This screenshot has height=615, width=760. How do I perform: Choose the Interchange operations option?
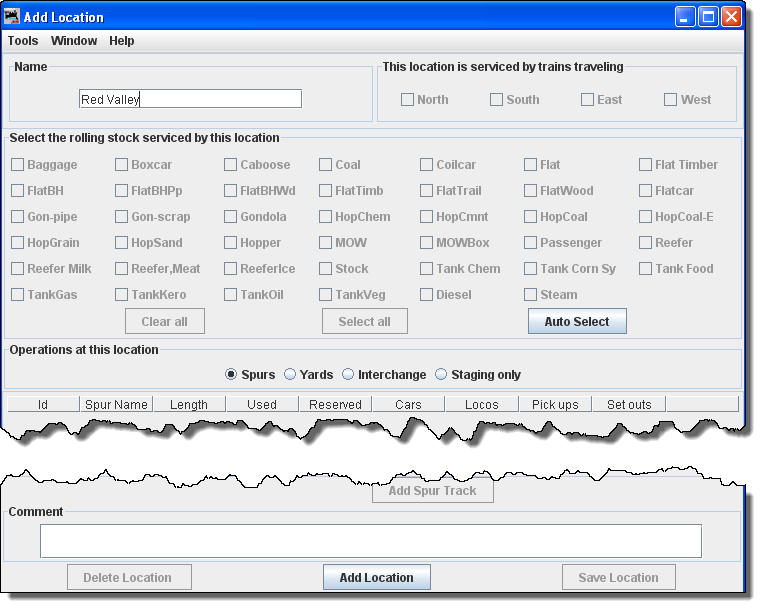tap(348, 375)
